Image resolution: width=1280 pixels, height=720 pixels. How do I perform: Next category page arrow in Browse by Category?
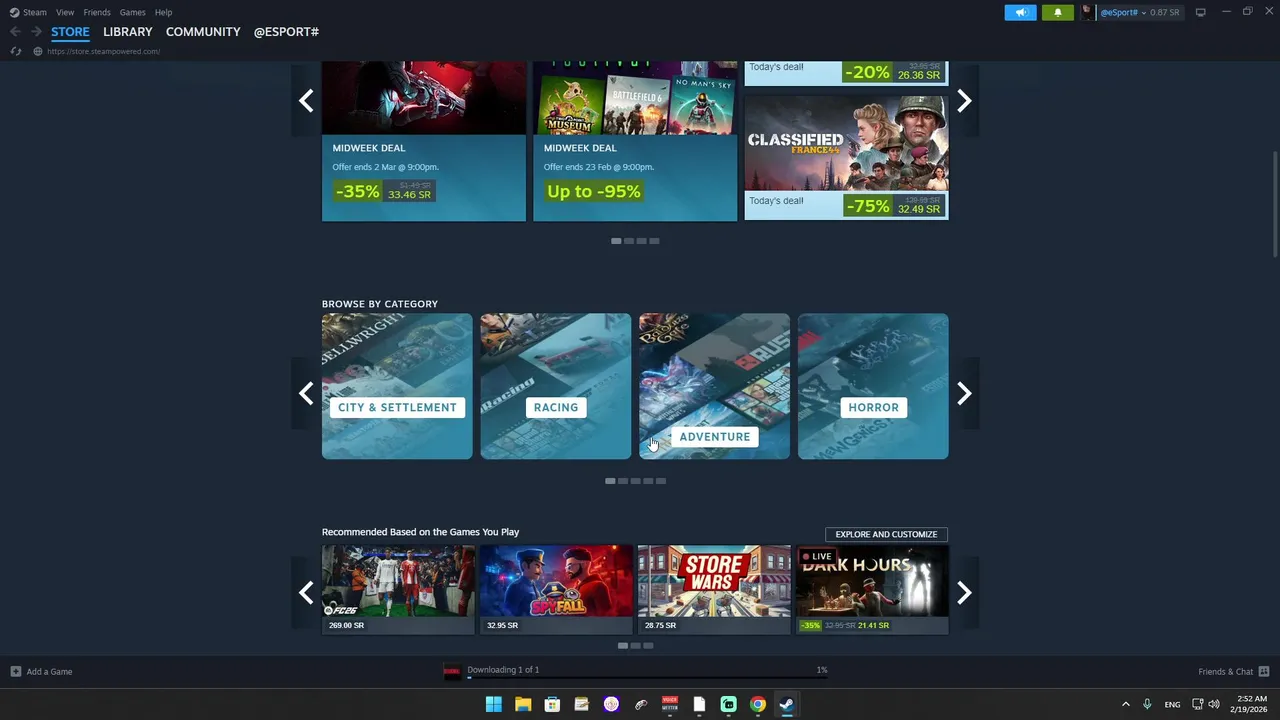(x=964, y=393)
